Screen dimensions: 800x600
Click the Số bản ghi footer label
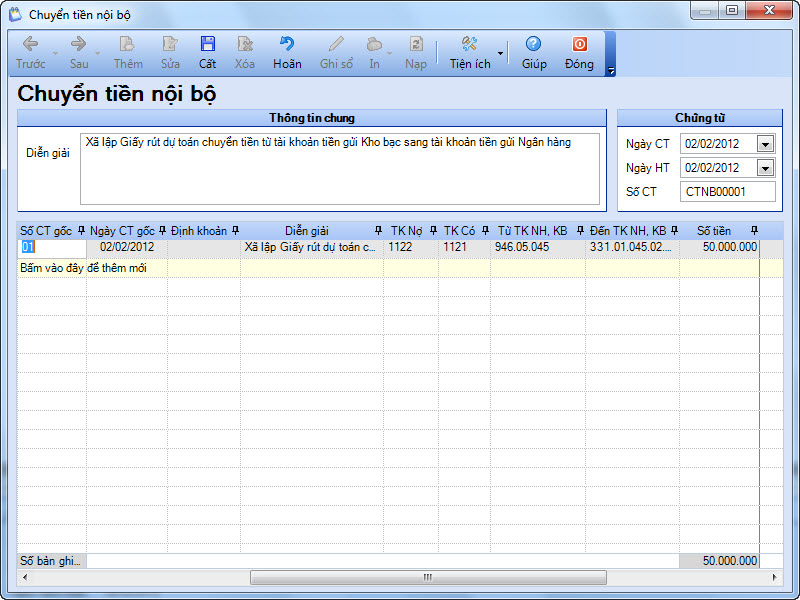(51, 561)
